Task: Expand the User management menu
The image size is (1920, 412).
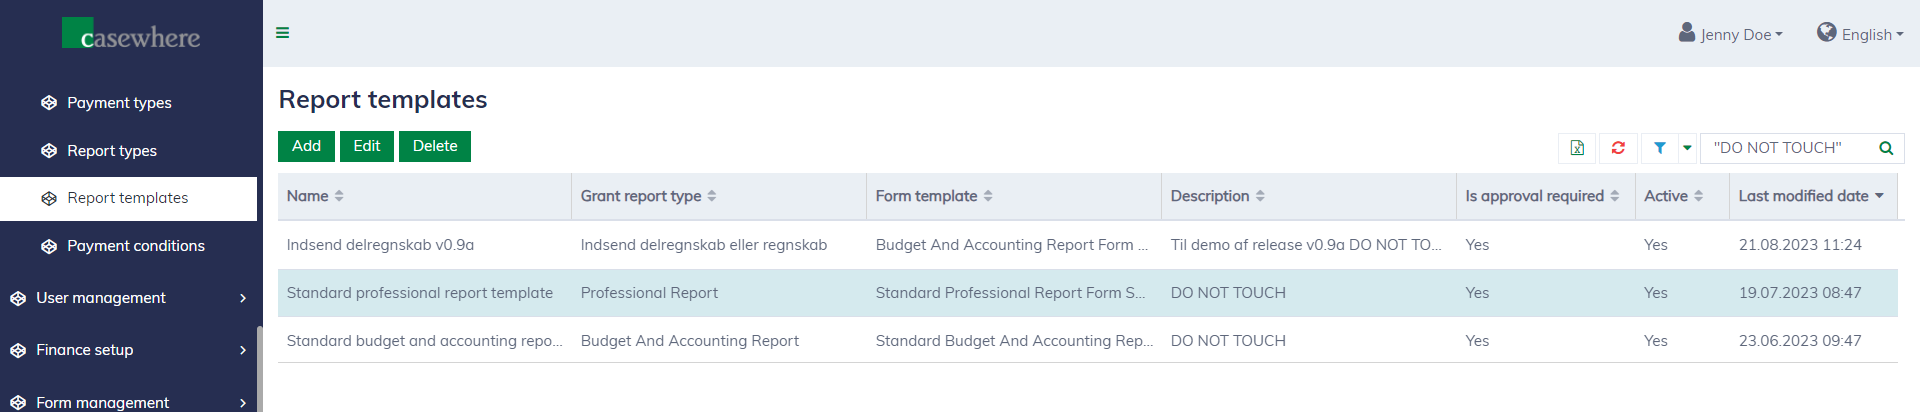Action: [242, 298]
